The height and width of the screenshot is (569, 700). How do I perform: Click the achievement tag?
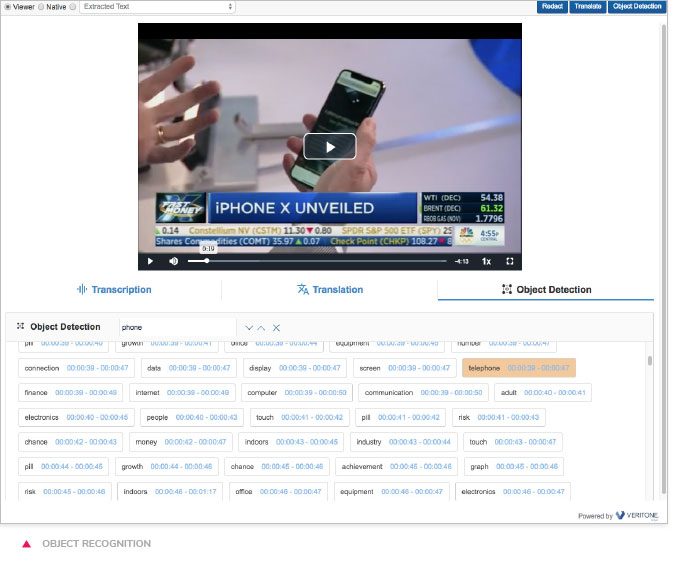[396, 466]
